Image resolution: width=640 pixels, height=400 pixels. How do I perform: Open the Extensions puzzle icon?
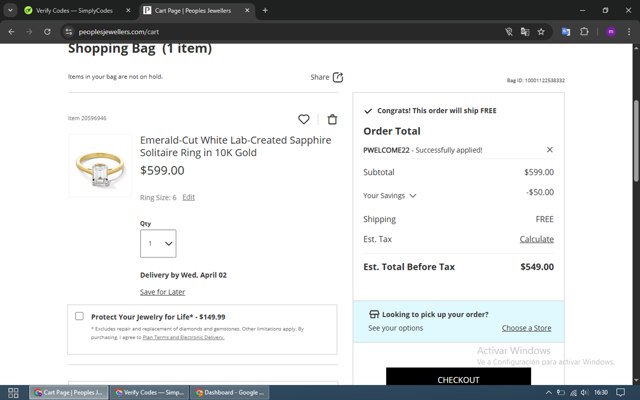584,32
